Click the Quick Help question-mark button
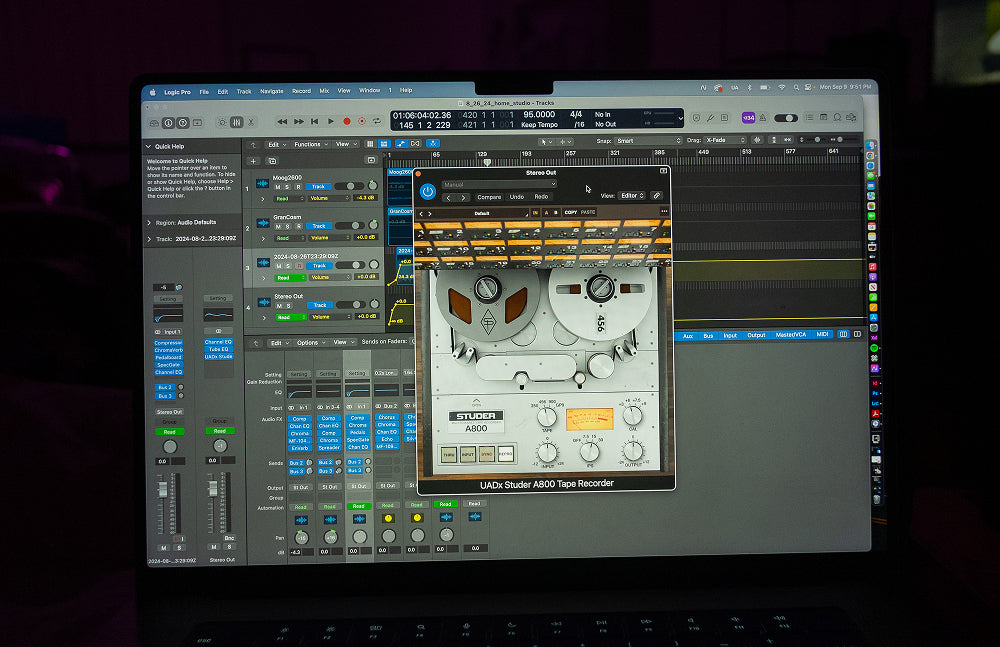1000x647 pixels. point(183,123)
